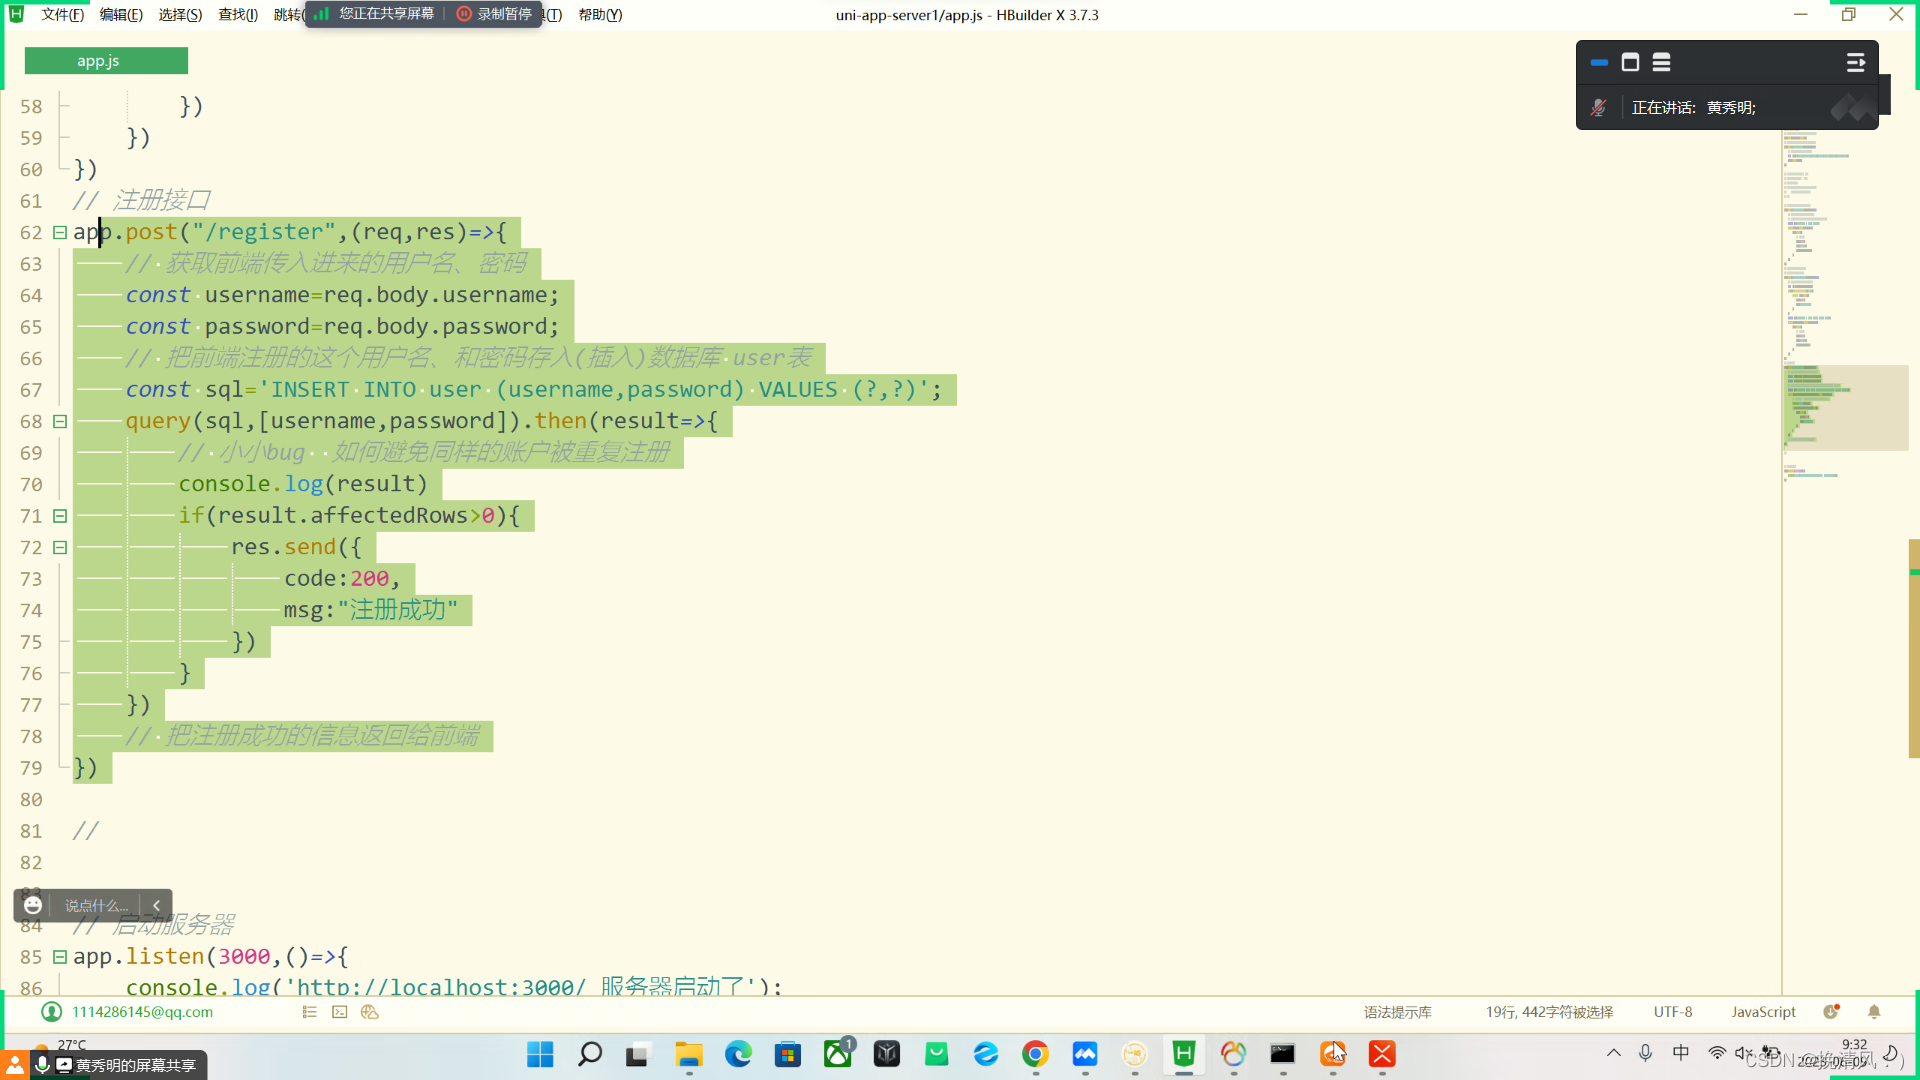Screen dimensions: 1920x1080
Task: Click the code minimap highlighted region
Action: point(1844,407)
